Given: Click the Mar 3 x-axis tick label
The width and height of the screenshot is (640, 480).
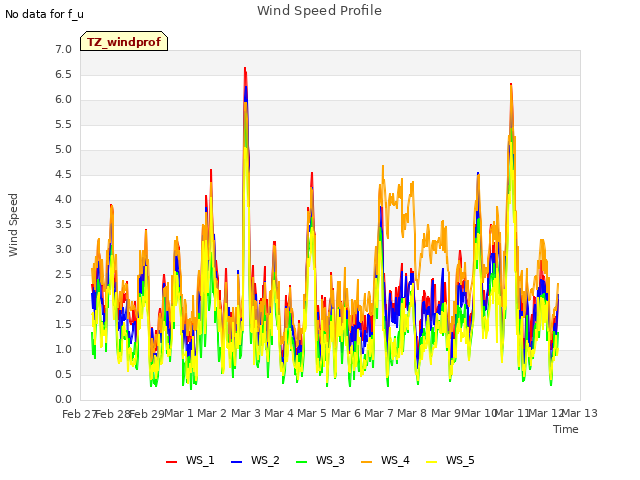Looking at the screenshot, I should pos(246,413).
